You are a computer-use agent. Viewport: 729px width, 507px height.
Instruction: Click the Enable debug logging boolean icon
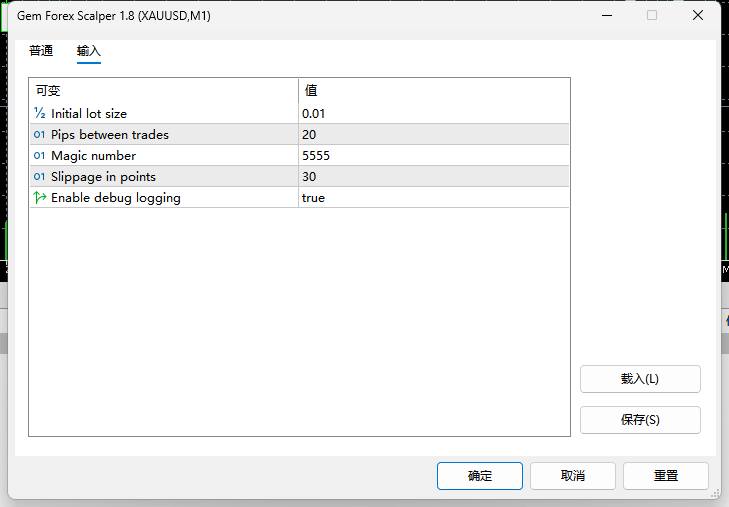40,198
